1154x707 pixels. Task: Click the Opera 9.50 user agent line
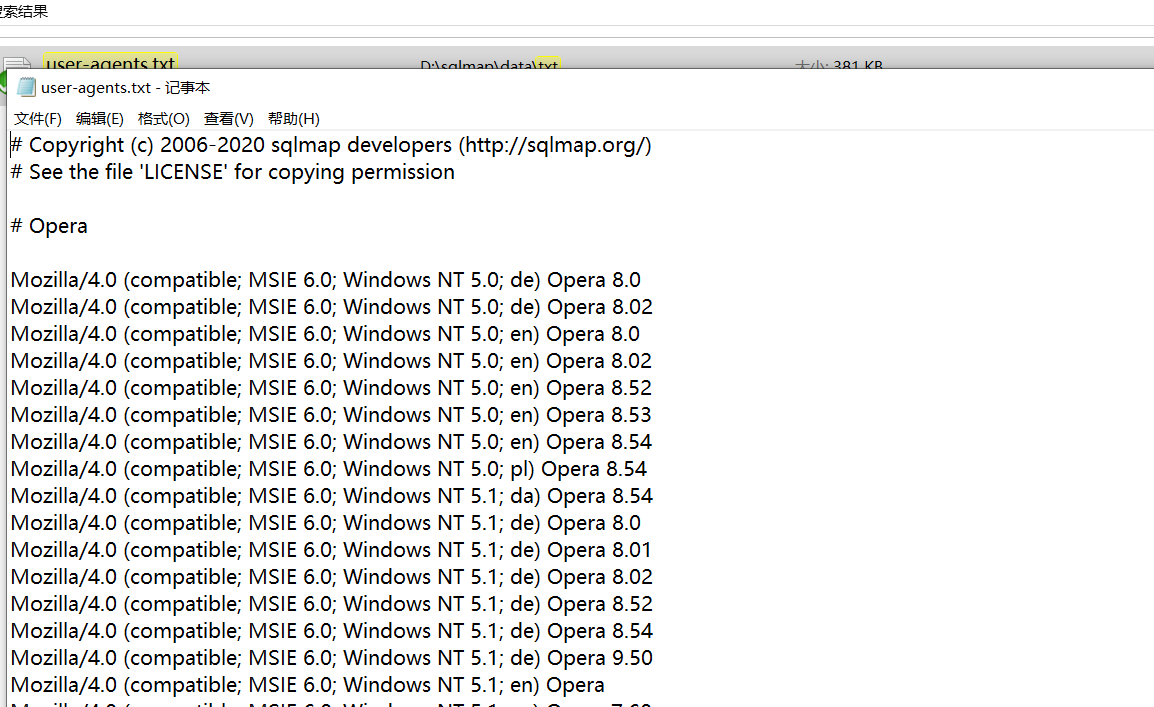[331, 657]
